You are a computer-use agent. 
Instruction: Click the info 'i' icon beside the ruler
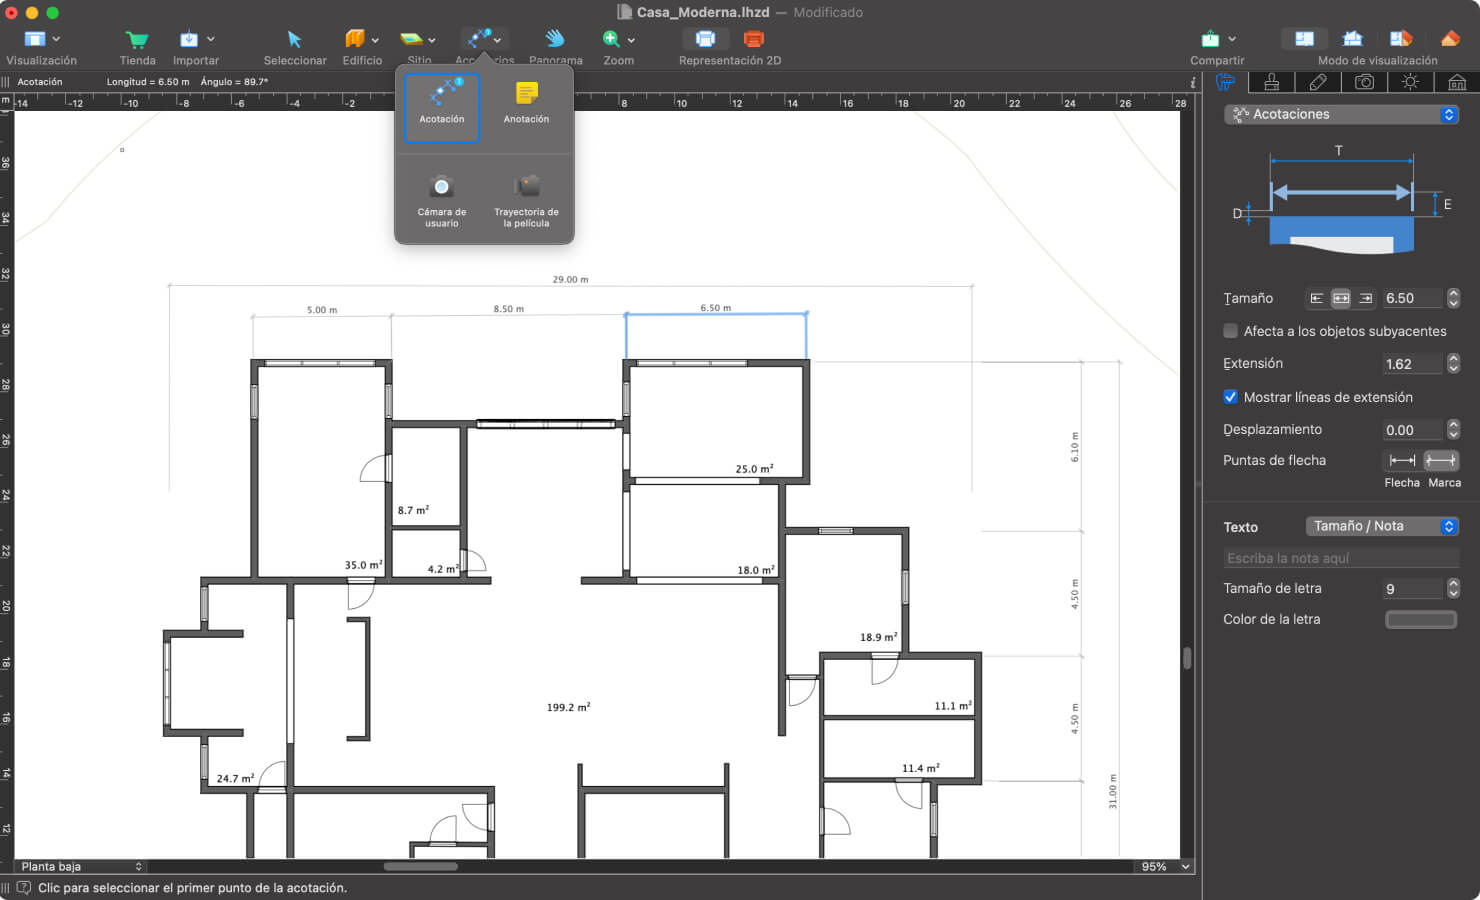pos(1192,82)
